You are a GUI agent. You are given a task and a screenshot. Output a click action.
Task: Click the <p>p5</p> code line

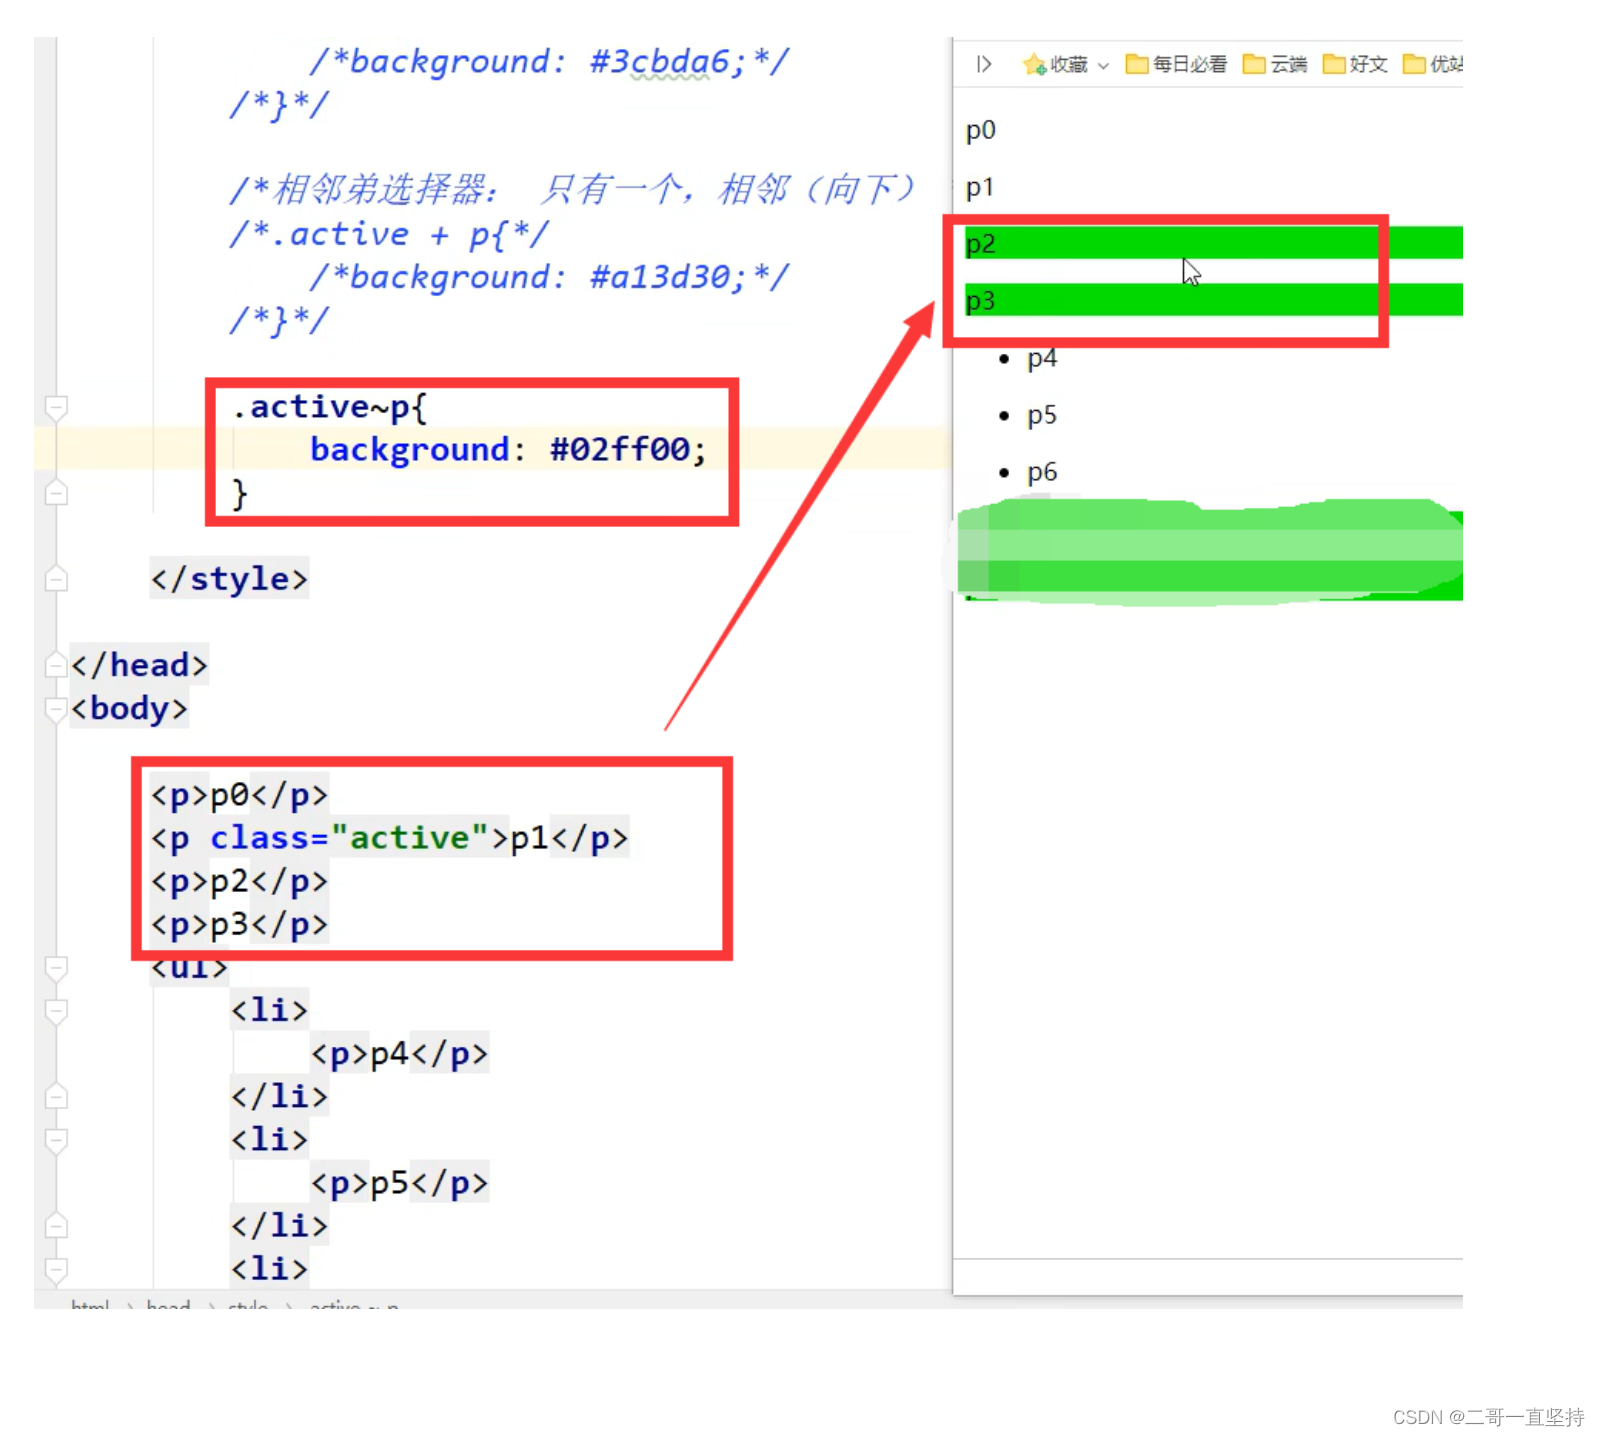[399, 1182]
